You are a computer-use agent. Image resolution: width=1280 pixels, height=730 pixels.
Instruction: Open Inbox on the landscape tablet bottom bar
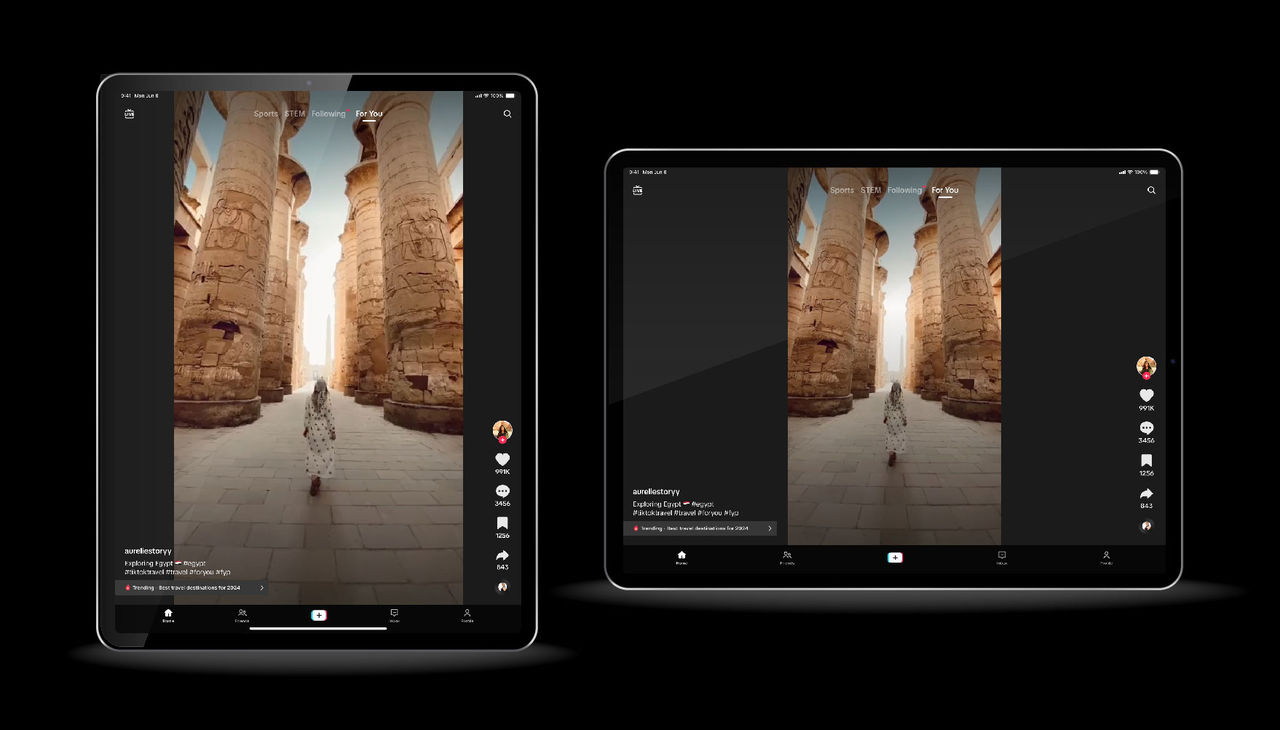pos(1001,556)
